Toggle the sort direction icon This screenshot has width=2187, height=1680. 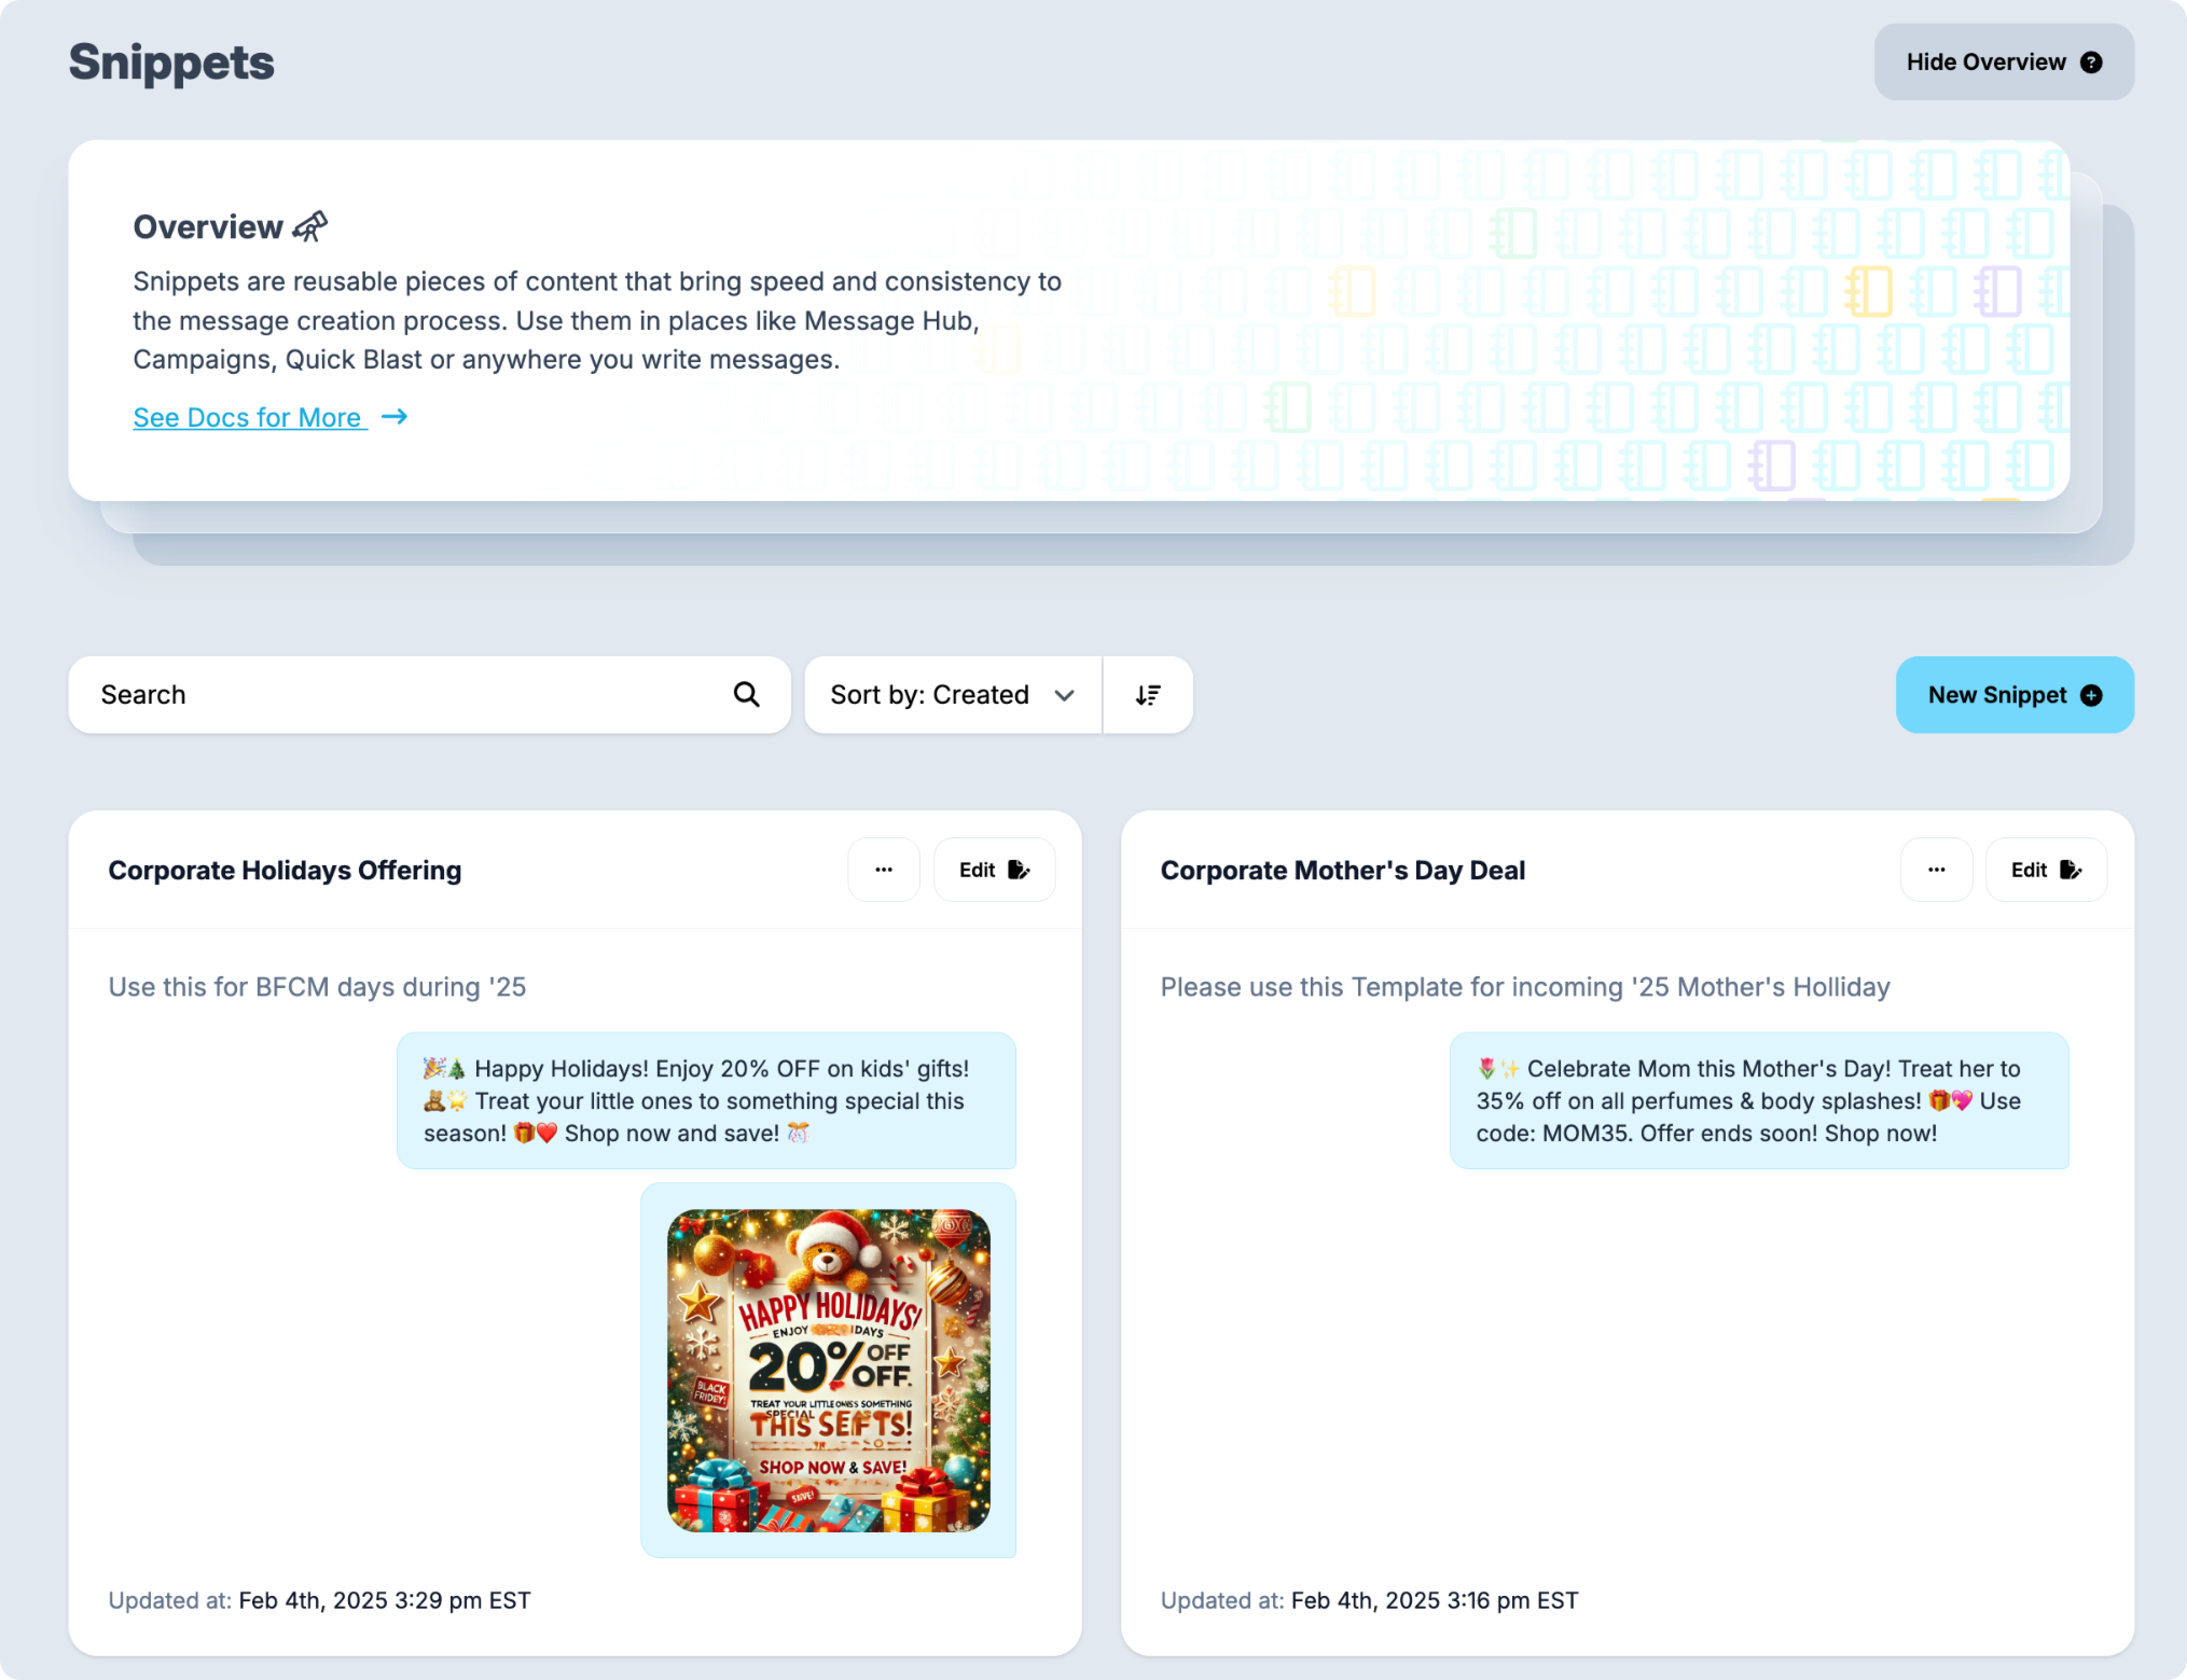[x=1147, y=695]
